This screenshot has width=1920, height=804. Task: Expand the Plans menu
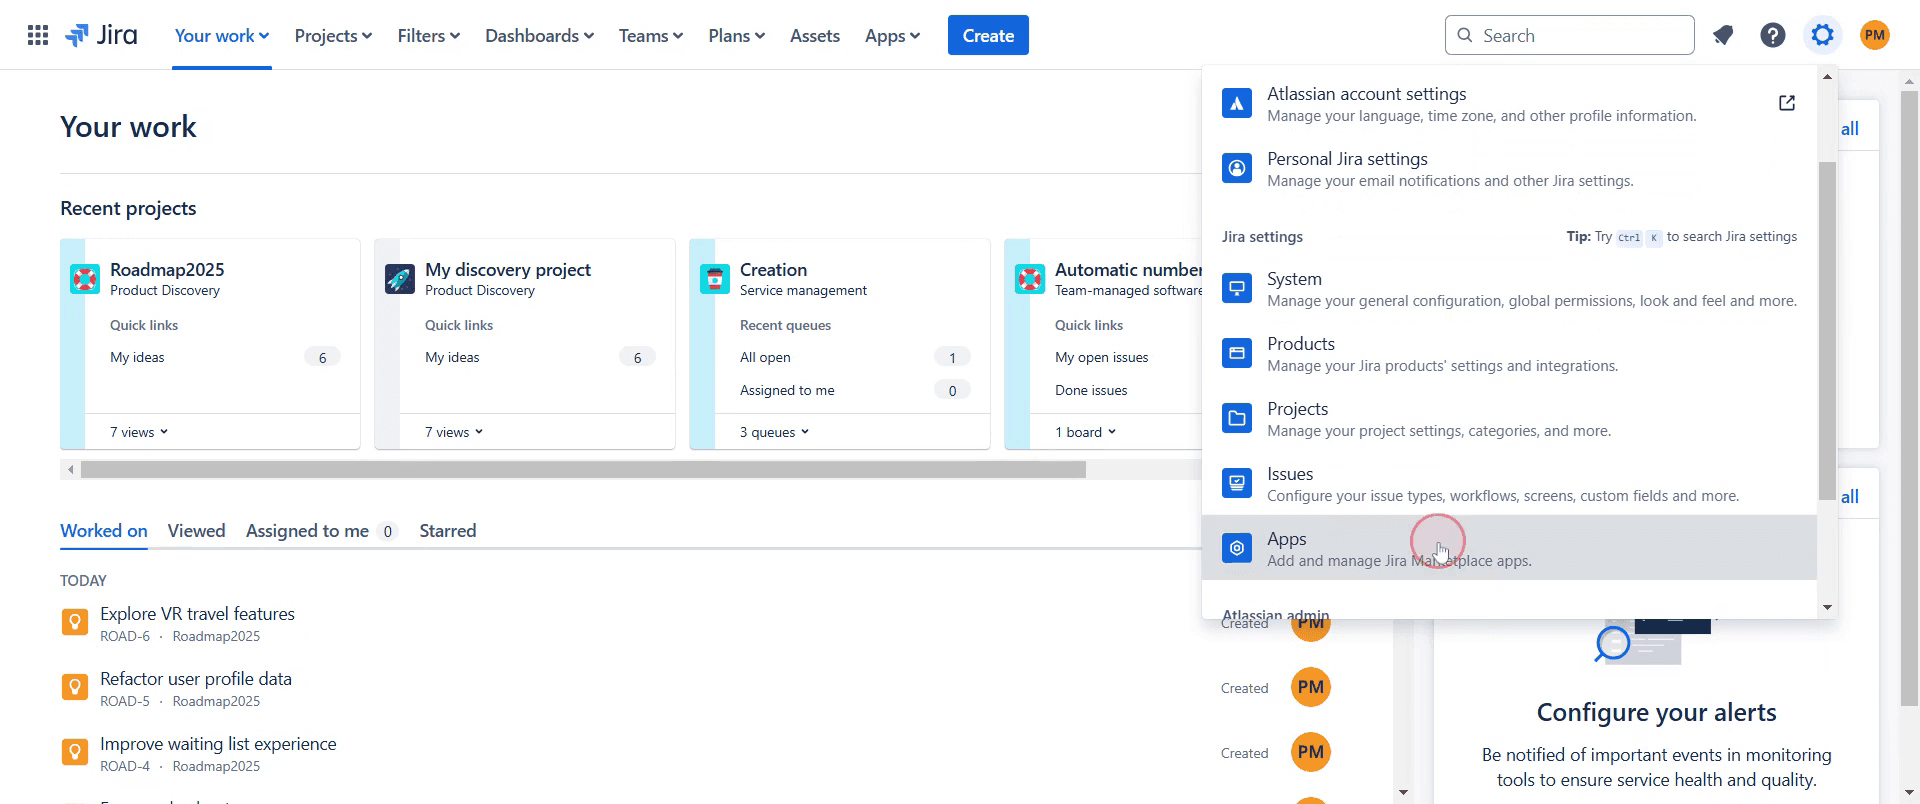coord(737,36)
